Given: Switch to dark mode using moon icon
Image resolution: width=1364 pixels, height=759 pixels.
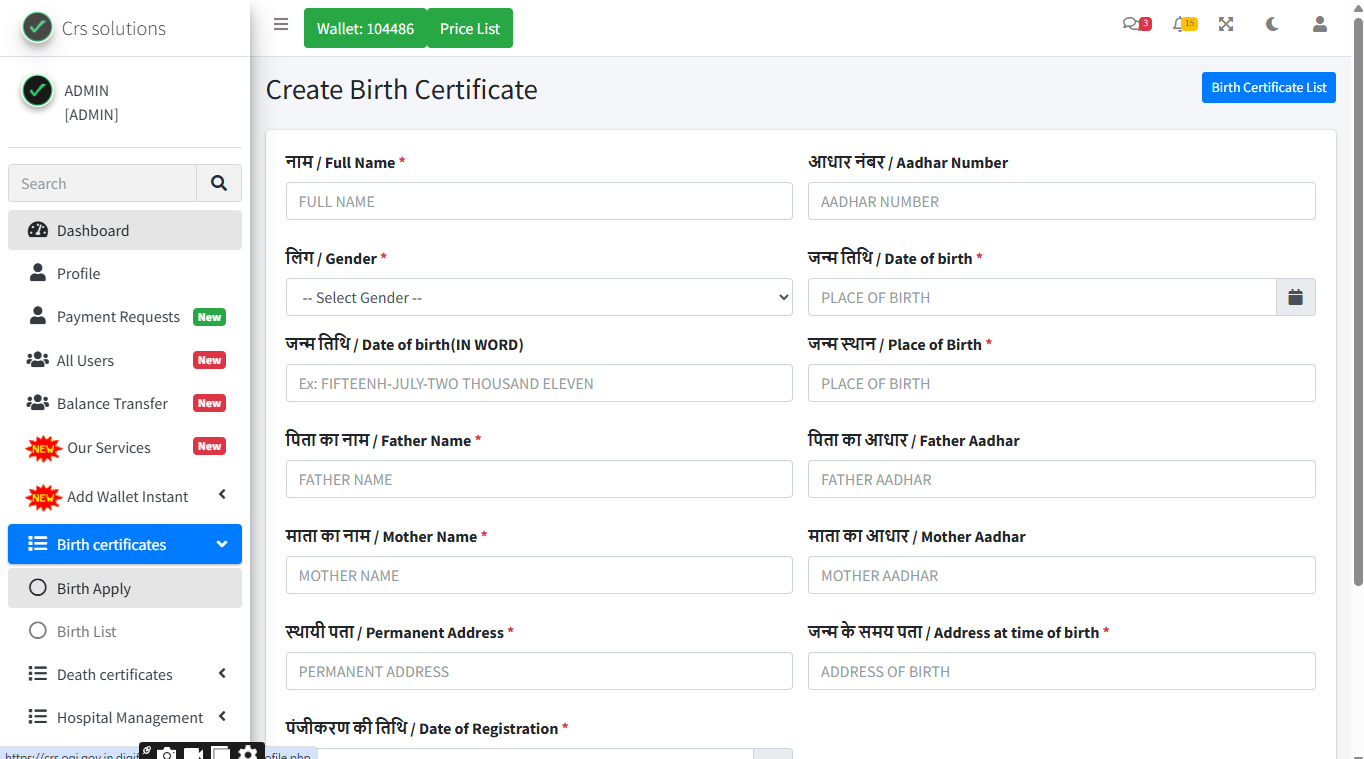Looking at the screenshot, I should [1272, 25].
